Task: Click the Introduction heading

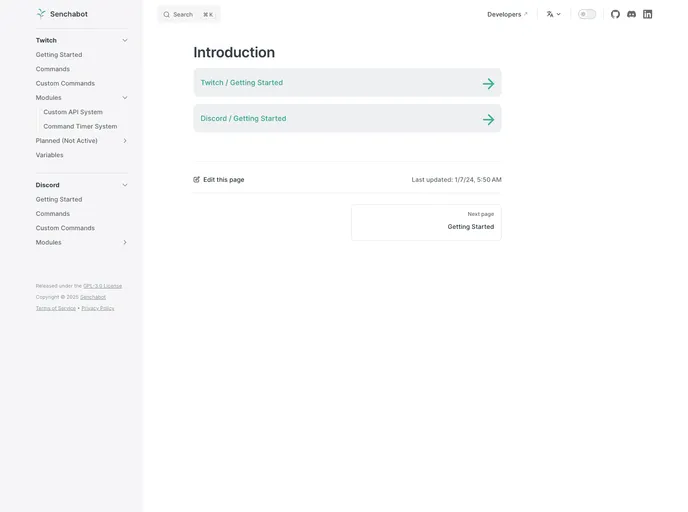Action: (234, 52)
